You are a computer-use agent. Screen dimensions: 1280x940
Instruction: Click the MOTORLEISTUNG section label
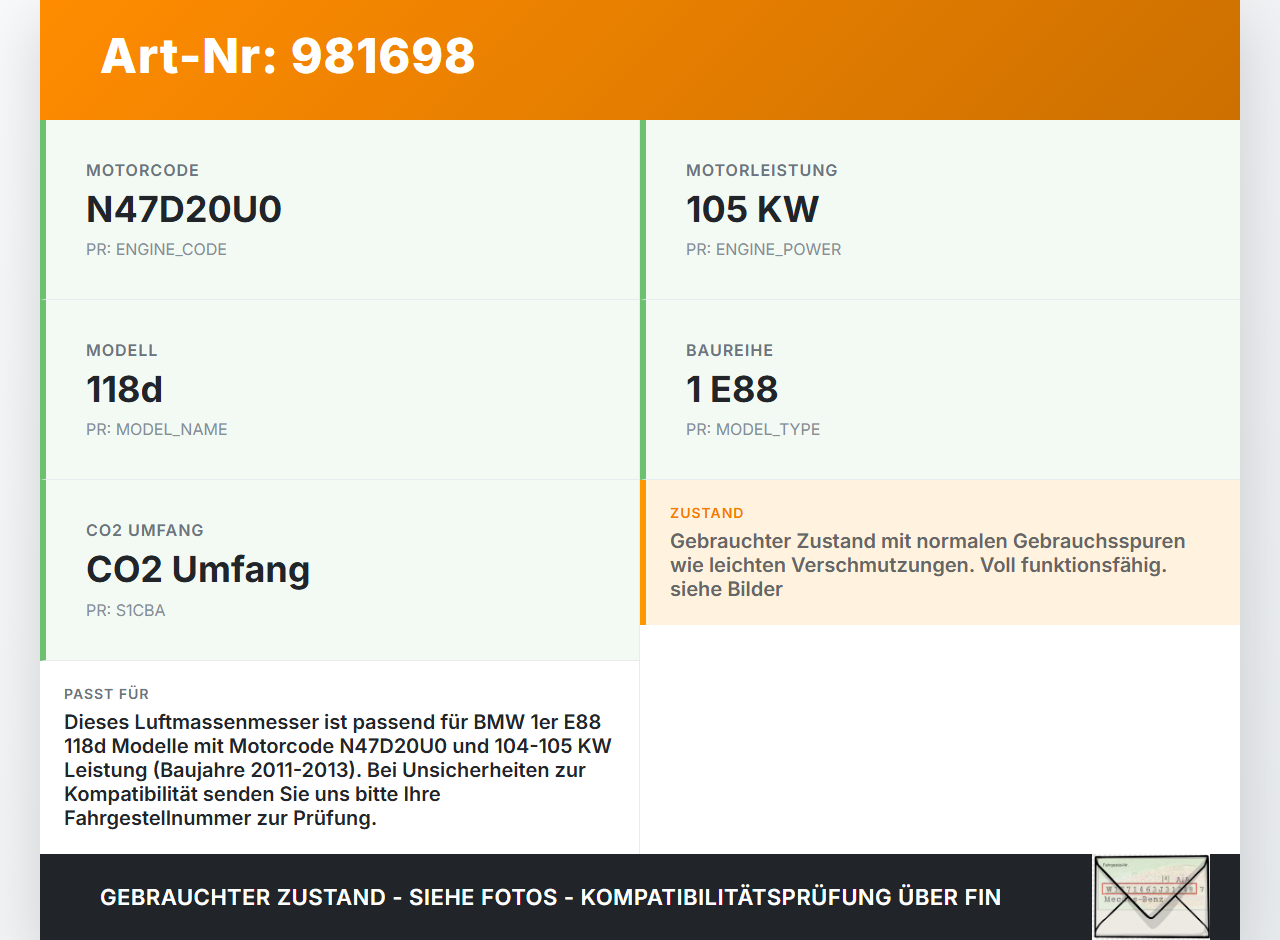point(761,170)
